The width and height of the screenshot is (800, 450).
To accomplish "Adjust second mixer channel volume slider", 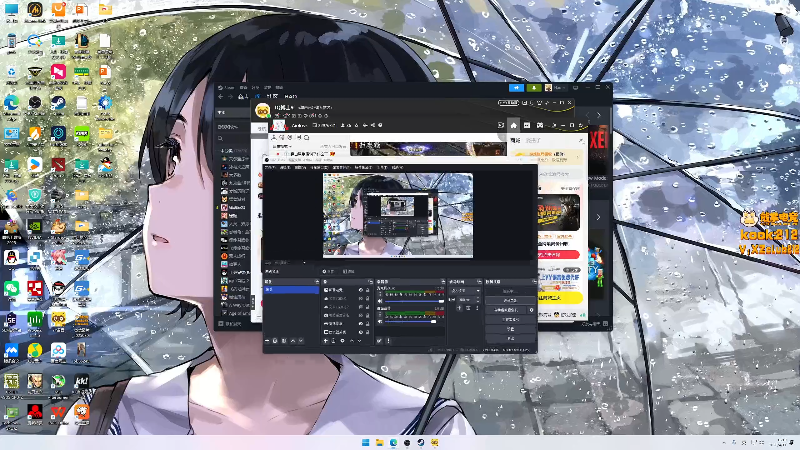I will (x=414, y=321).
